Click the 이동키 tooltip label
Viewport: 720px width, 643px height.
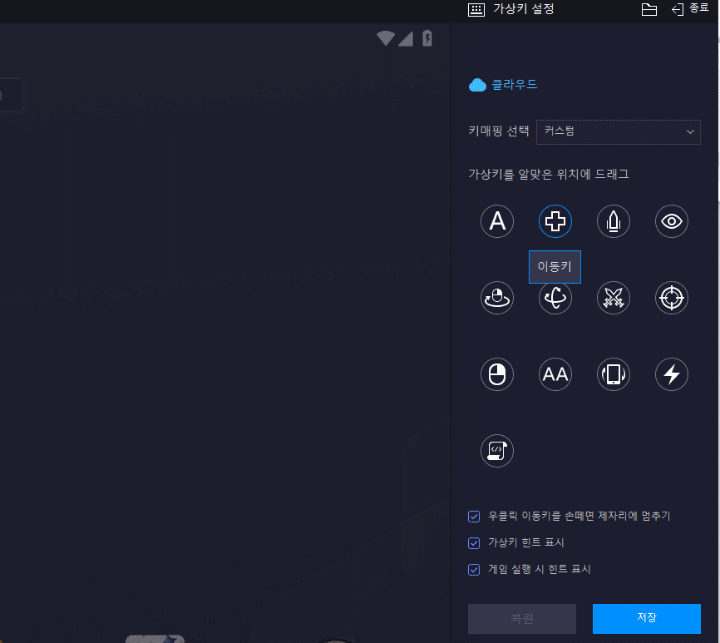pos(555,267)
